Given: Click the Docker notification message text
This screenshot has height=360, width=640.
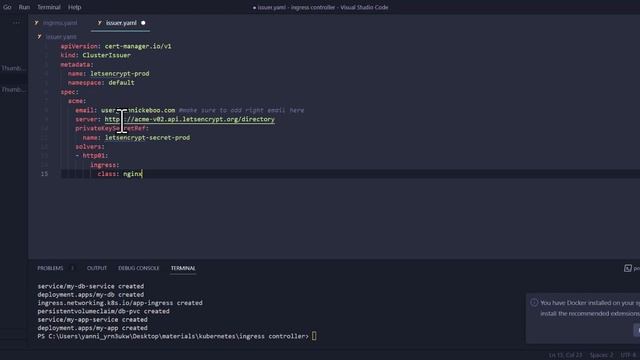Looking at the screenshot, I should (x=590, y=308).
